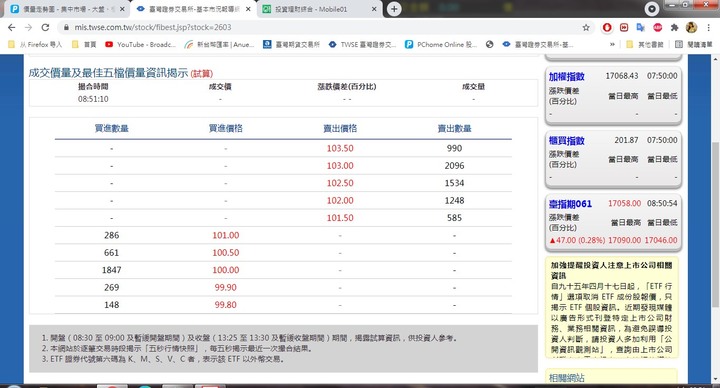
Task: Open the 臺指期061 futures link
Action: click(x=570, y=204)
